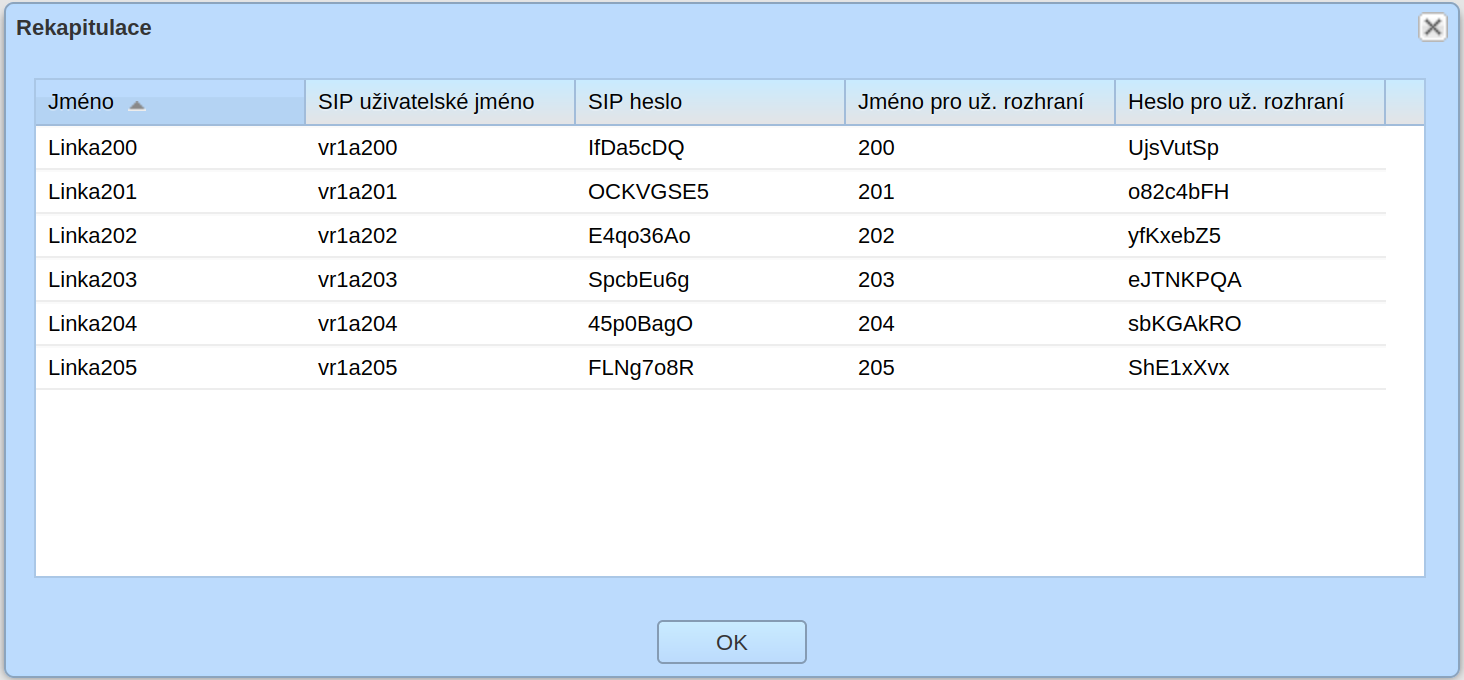Select the Linka201 row name
The height and width of the screenshot is (680, 1464).
click(x=93, y=192)
